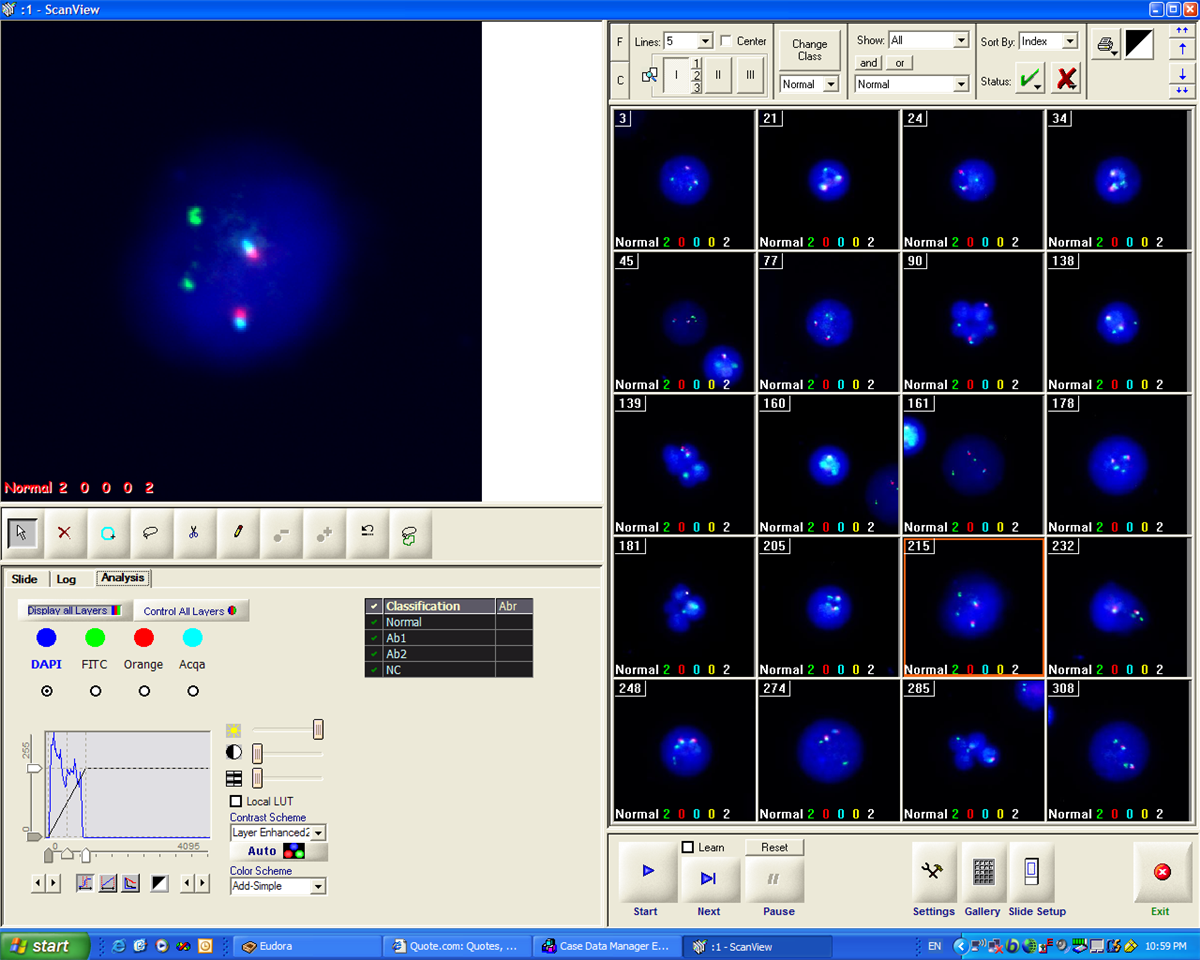Select the cyan circle add-region tool
1200x960 pixels.
click(108, 533)
